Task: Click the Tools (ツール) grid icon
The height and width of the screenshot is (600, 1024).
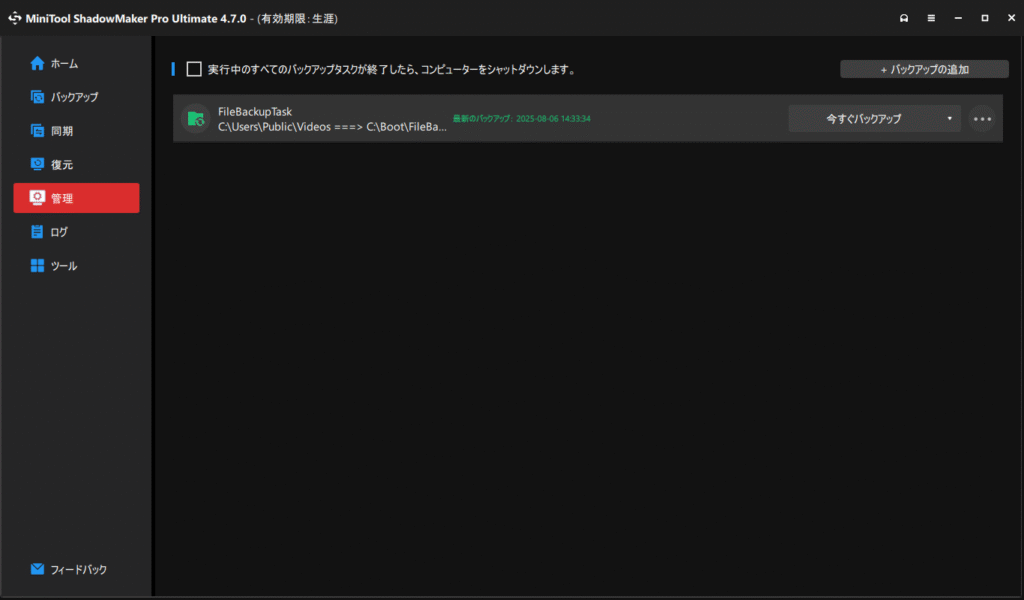Action: (x=37, y=266)
